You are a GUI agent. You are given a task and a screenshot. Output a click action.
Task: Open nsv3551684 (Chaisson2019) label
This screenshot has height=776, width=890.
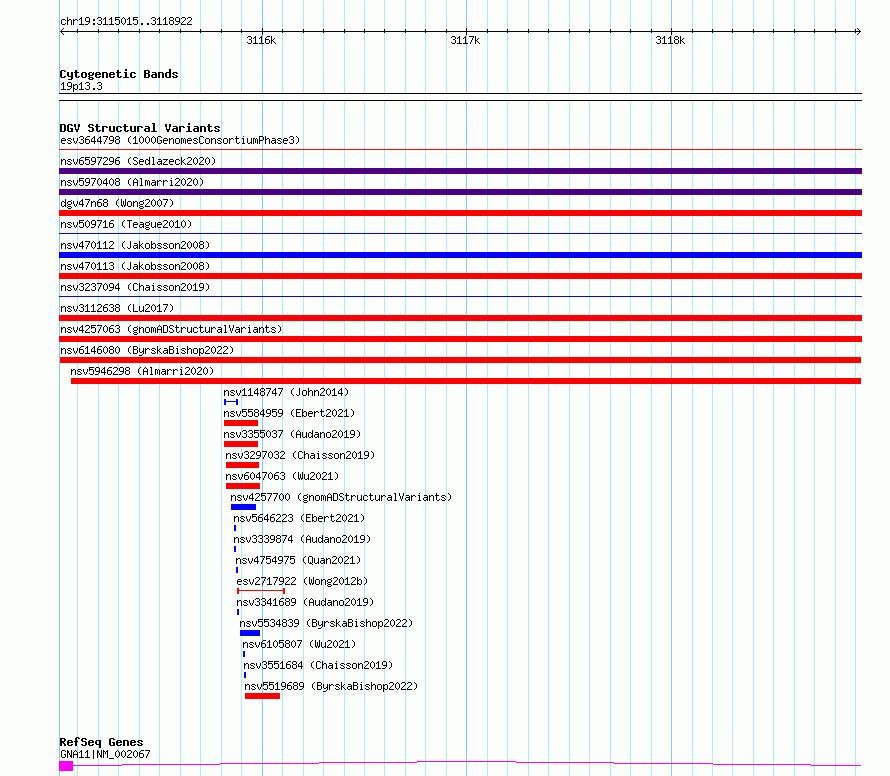[x=318, y=665]
